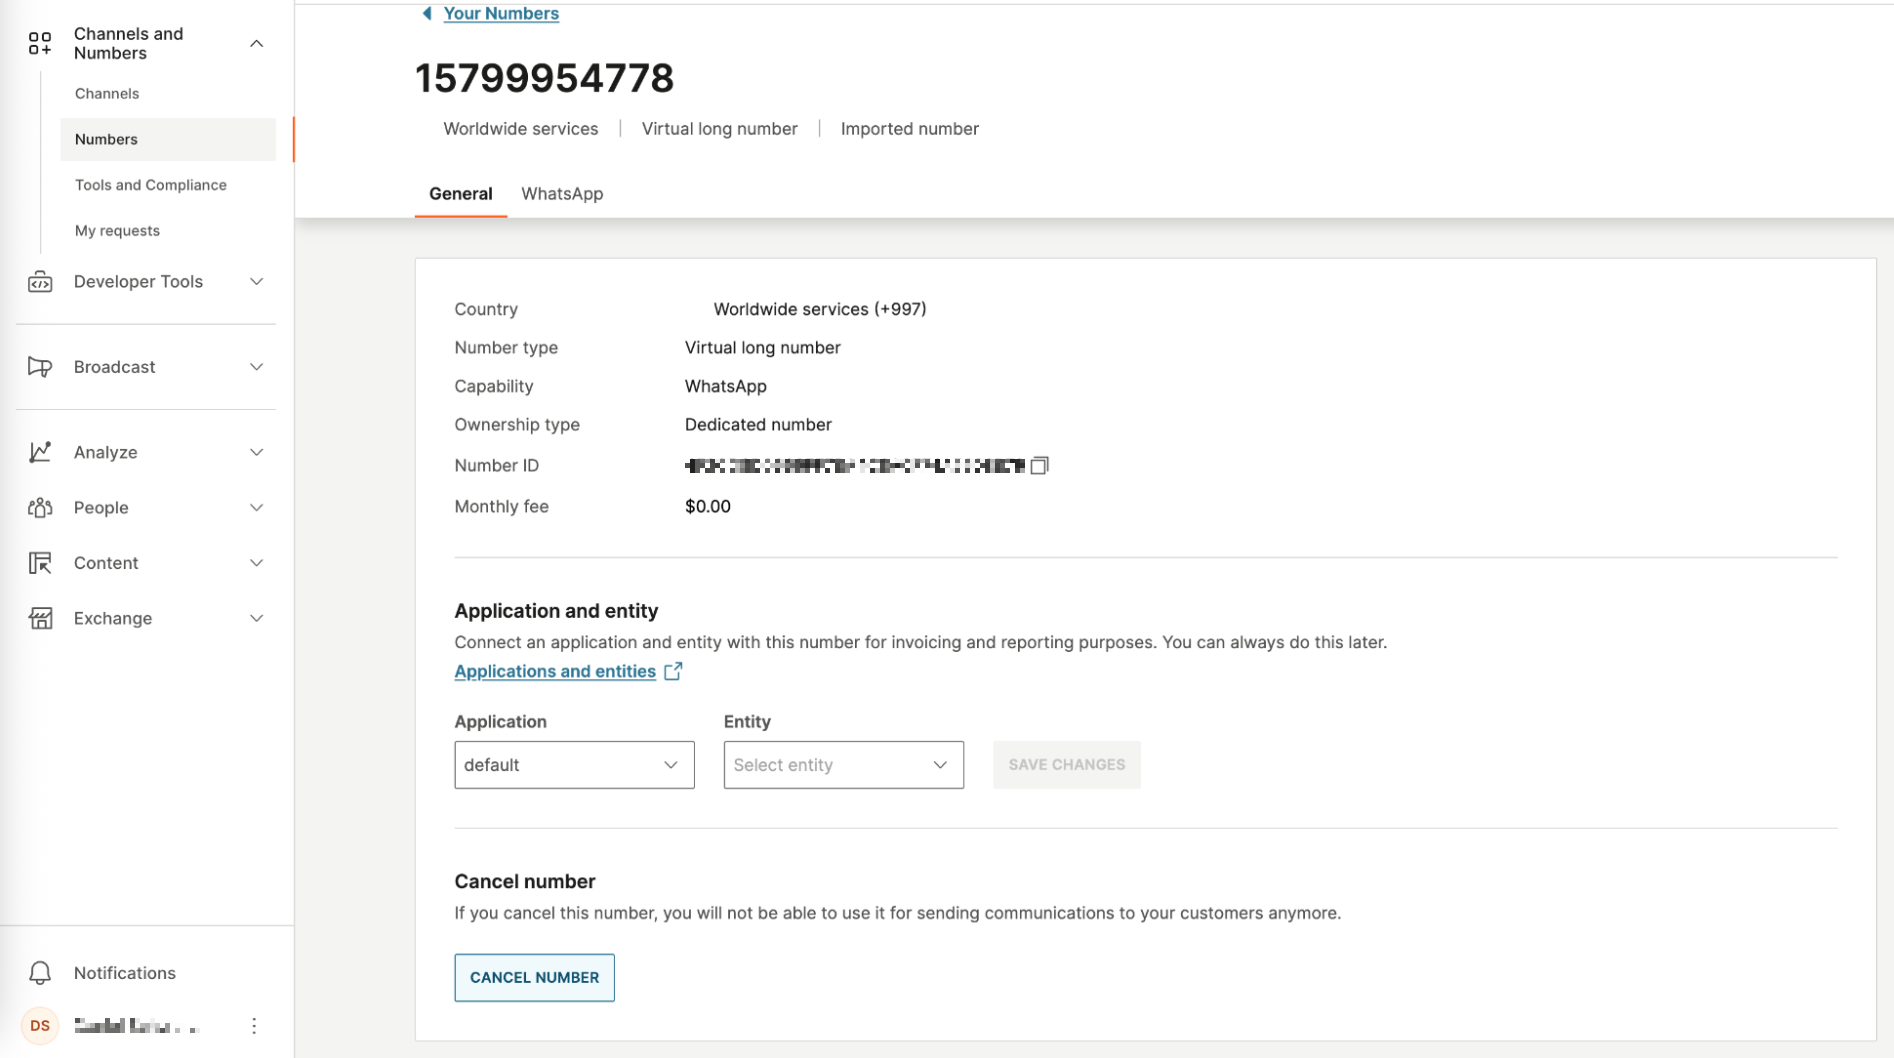Open the Select entity dropdown
Image resolution: width=1894 pixels, height=1058 pixels.
click(x=842, y=764)
